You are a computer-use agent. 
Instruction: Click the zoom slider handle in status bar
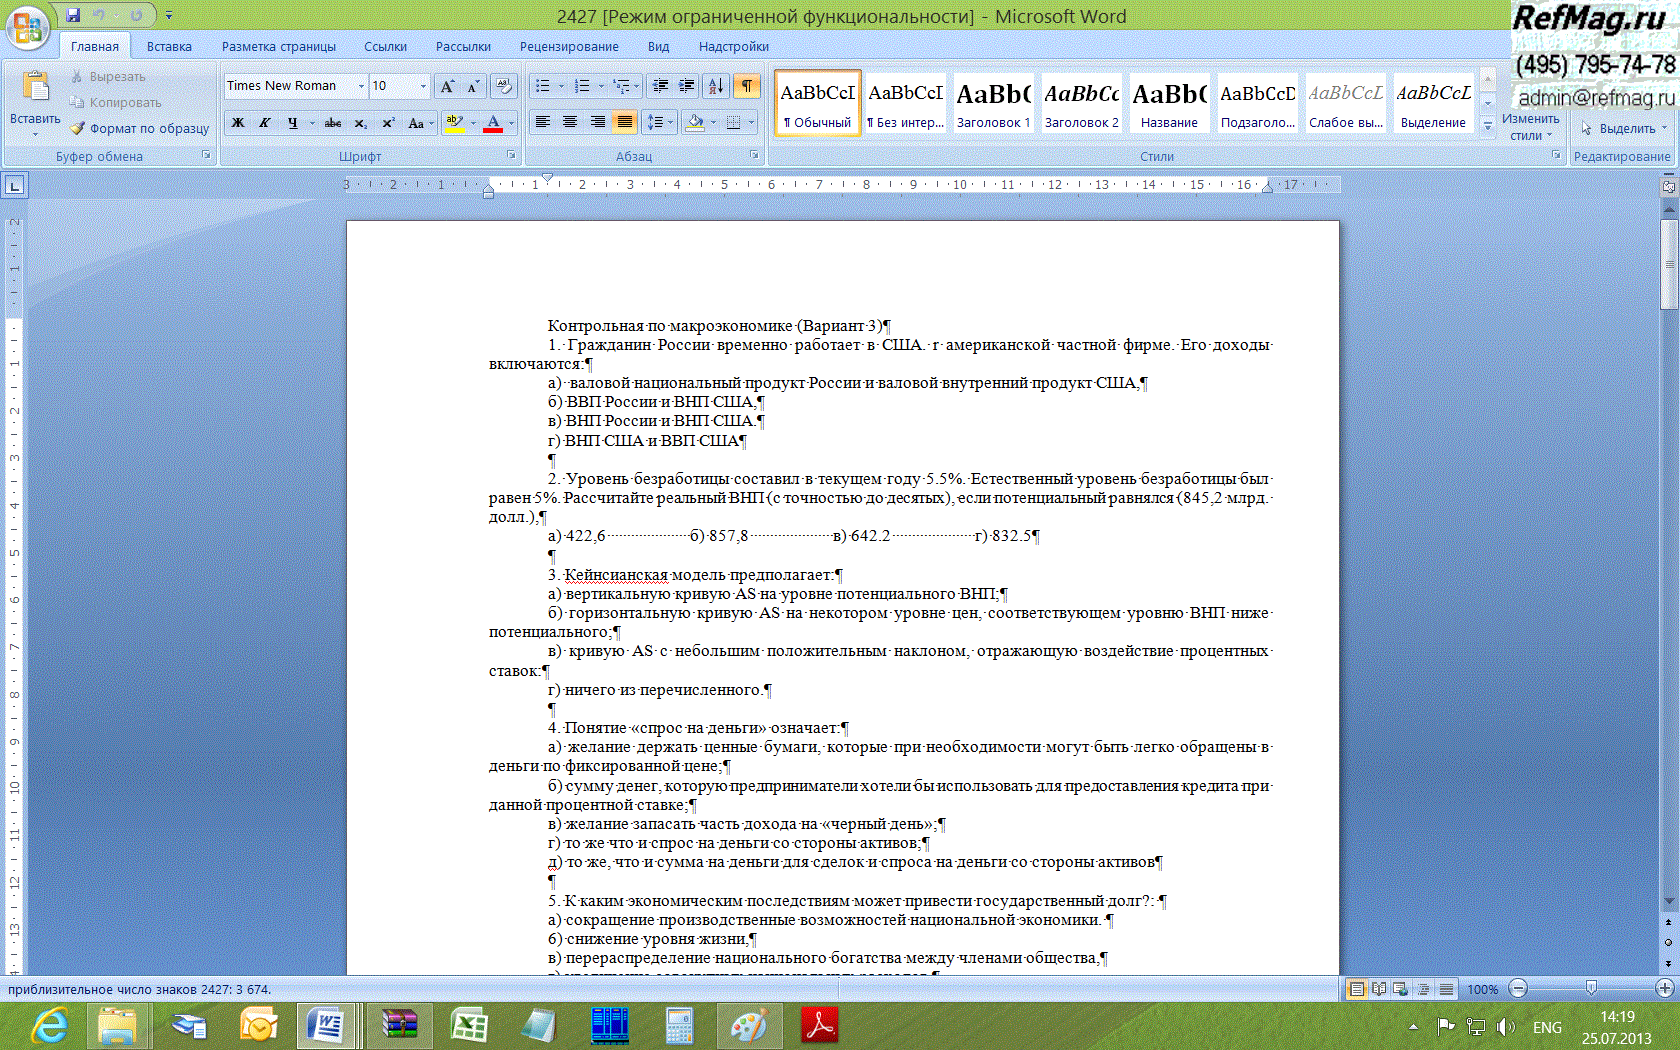point(1591,989)
